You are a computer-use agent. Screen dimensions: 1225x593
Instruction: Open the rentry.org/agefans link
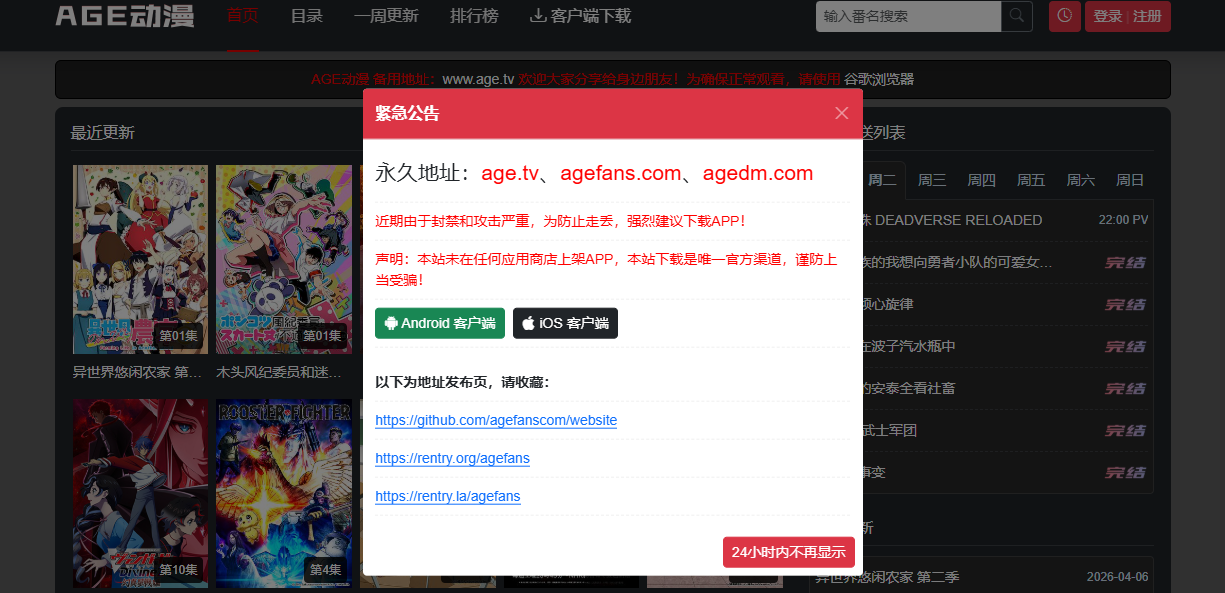(x=452, y=458)
